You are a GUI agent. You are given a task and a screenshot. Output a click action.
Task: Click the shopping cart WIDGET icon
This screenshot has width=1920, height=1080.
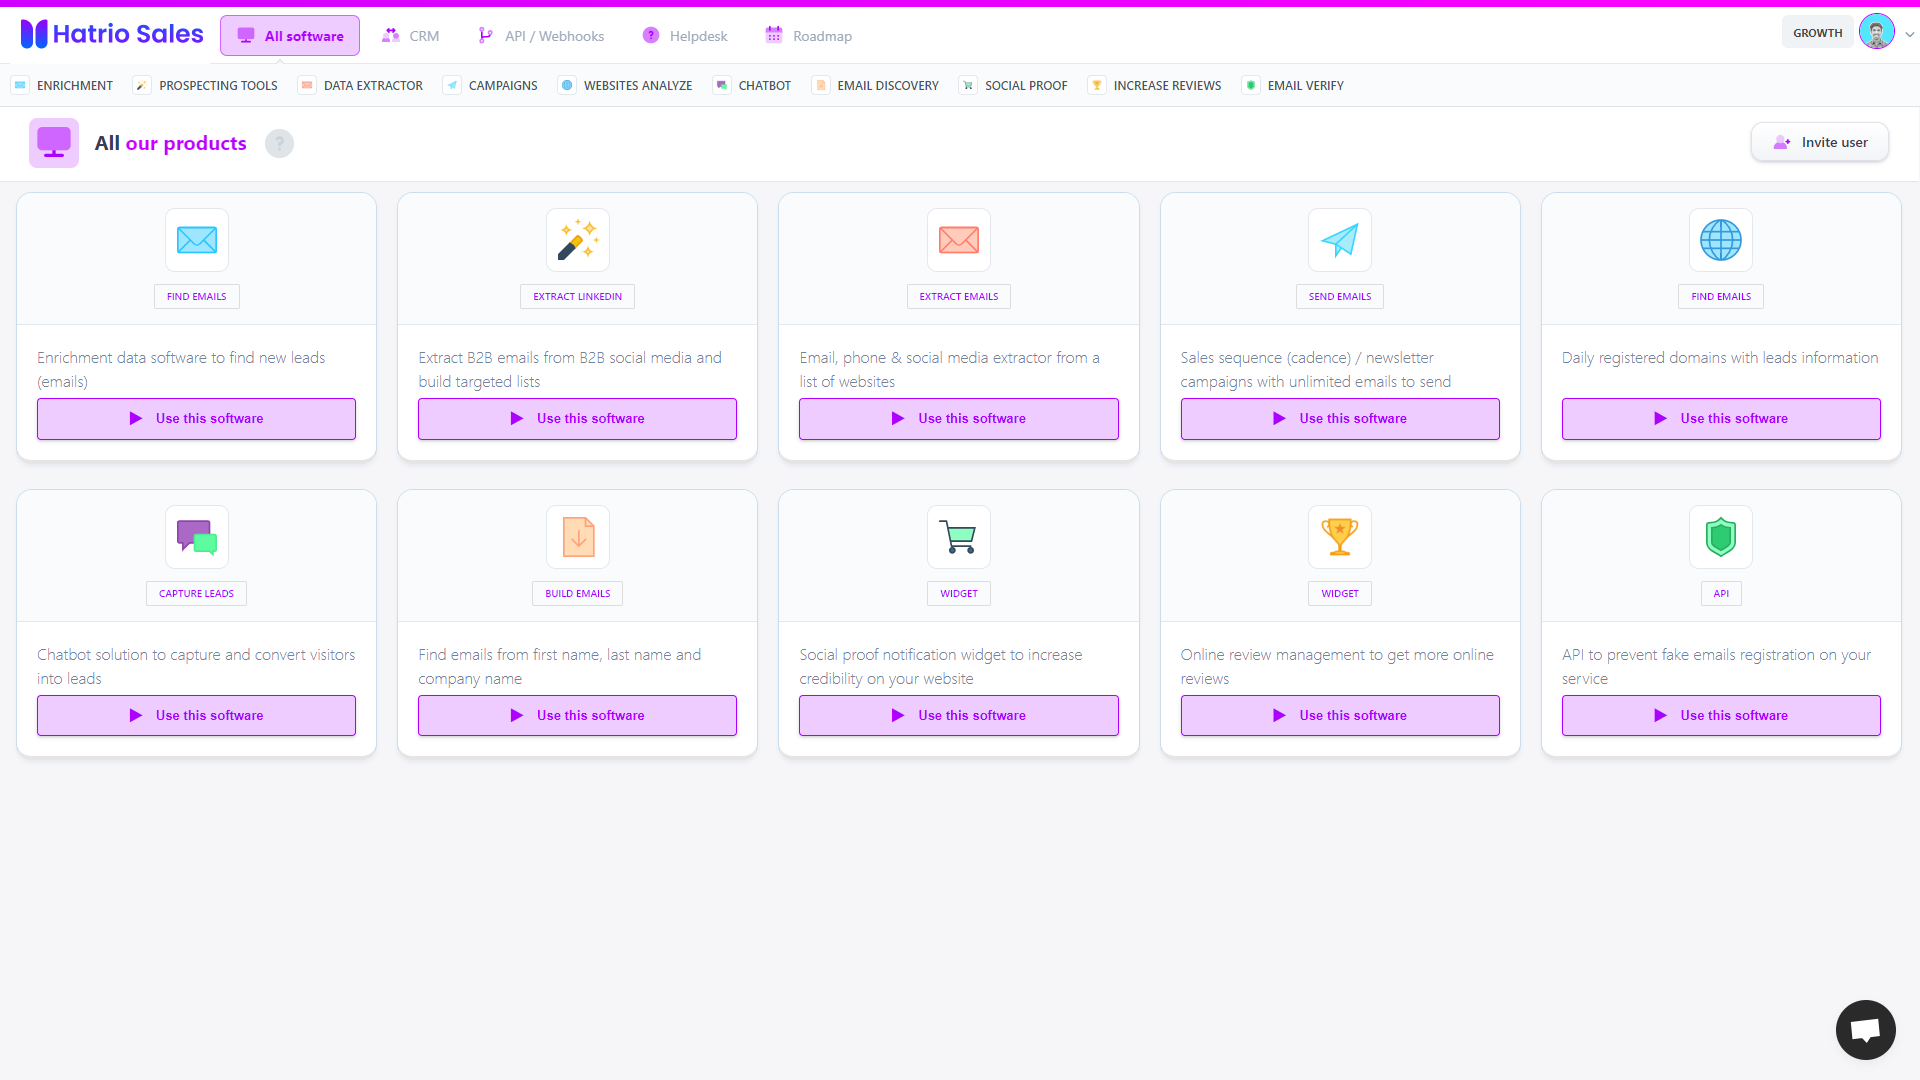pyautogui.click(x=958, y=537)
